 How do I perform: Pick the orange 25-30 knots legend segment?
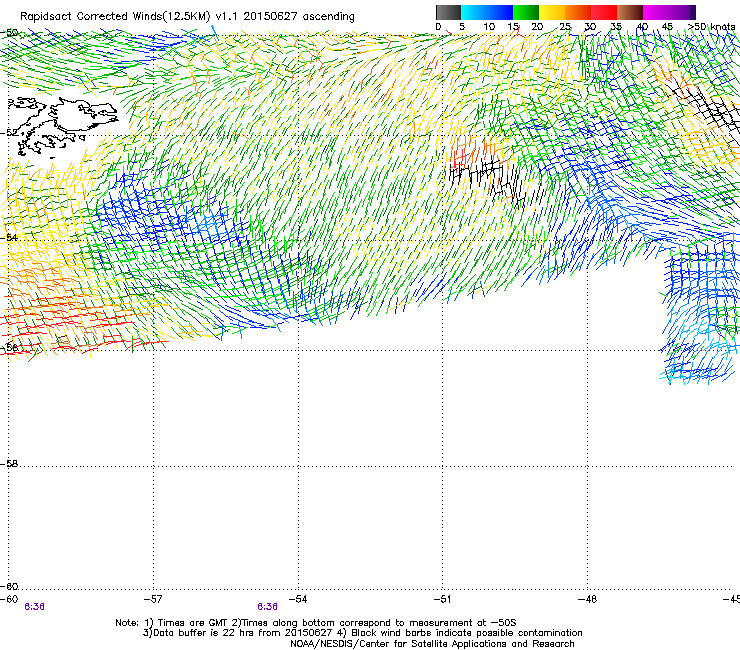point(578,12)
